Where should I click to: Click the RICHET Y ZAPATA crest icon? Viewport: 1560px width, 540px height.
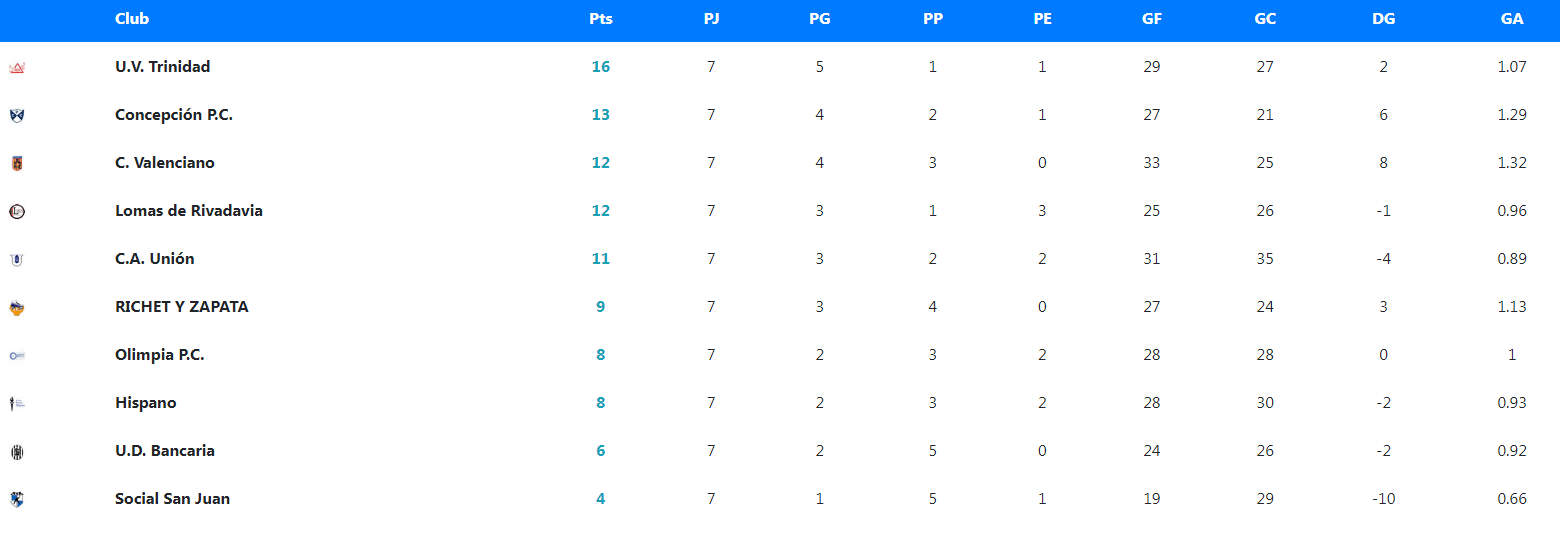(16, 308)
